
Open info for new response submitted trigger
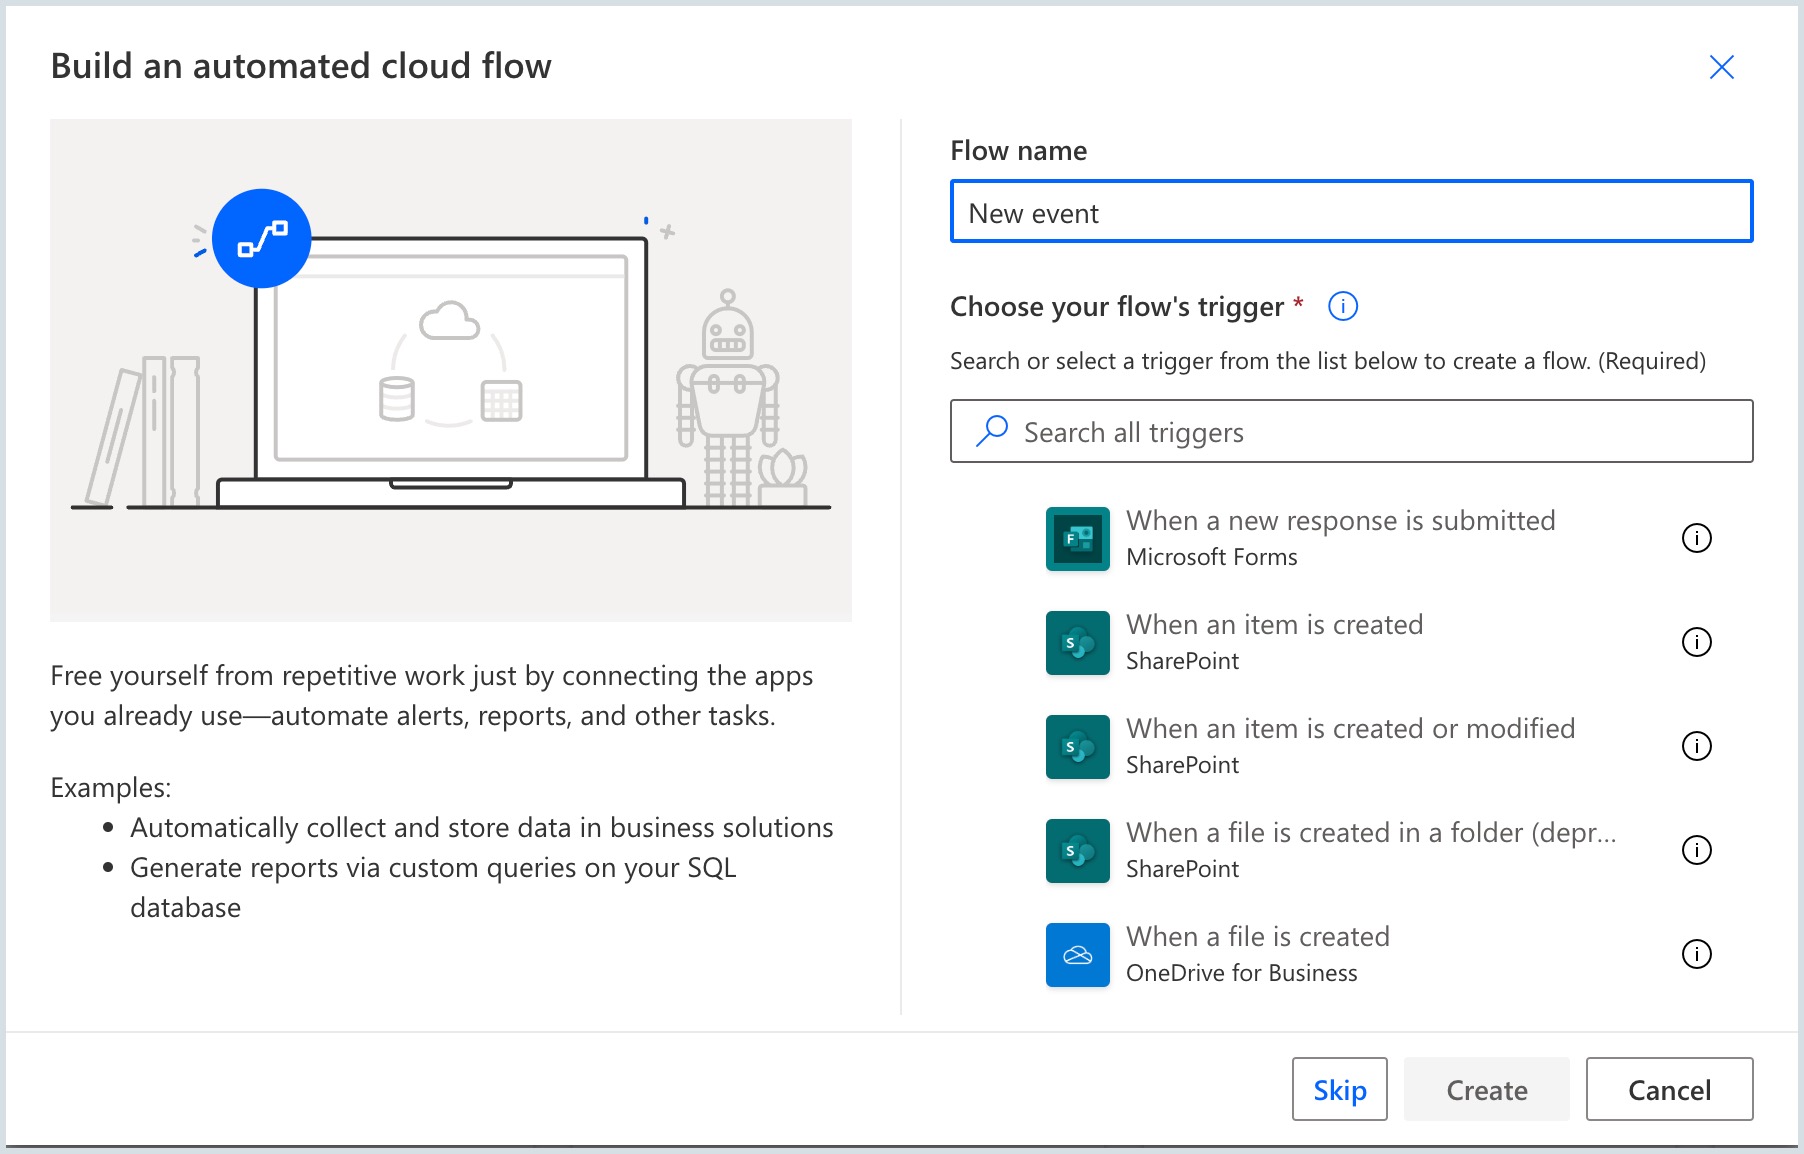[x=1696, y=538]
